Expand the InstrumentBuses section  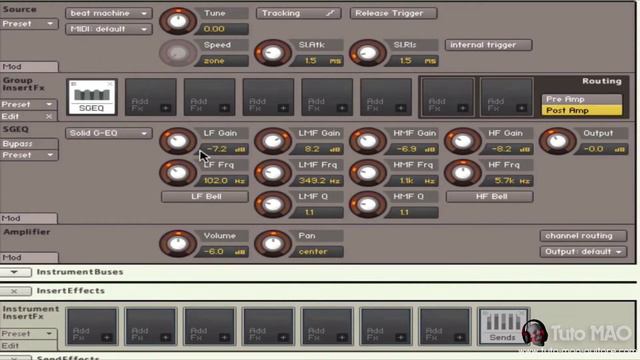tap(15, 272)
